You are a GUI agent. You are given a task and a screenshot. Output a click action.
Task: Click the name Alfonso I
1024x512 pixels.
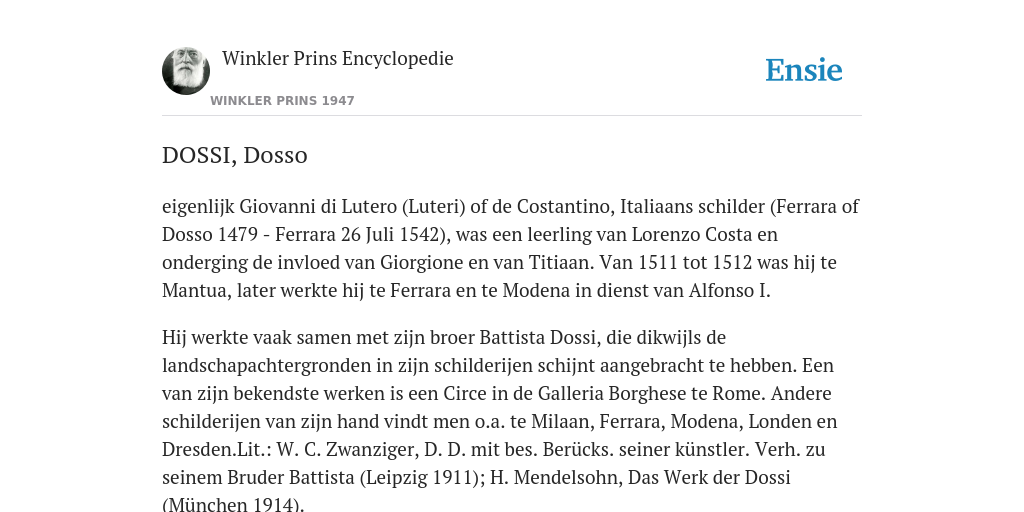coord(729,291)
